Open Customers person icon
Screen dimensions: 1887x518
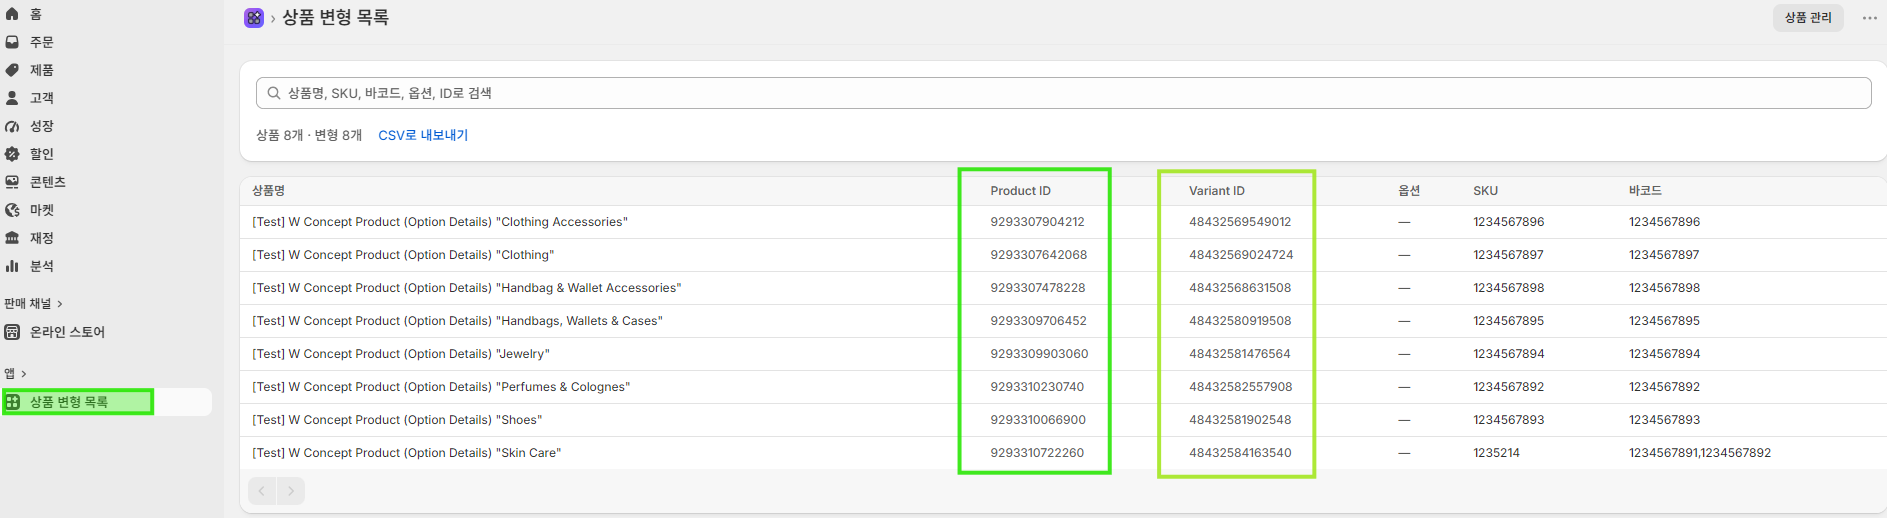[12, 98]
